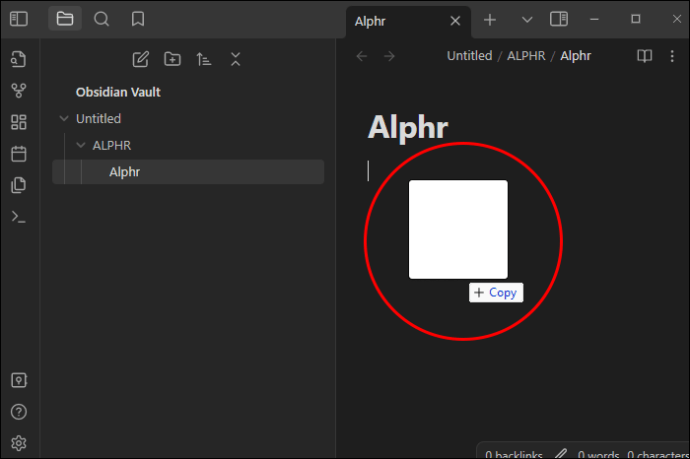This screenshot has height=459, width=690.
Task: Add a new tab with plus icon
Action: [x=490, y=20]
